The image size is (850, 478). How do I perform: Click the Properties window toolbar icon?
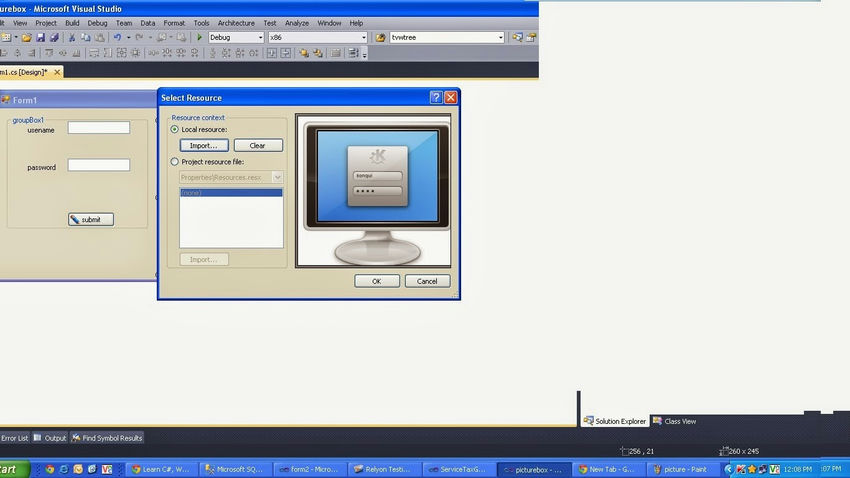(x=531, y=37)
